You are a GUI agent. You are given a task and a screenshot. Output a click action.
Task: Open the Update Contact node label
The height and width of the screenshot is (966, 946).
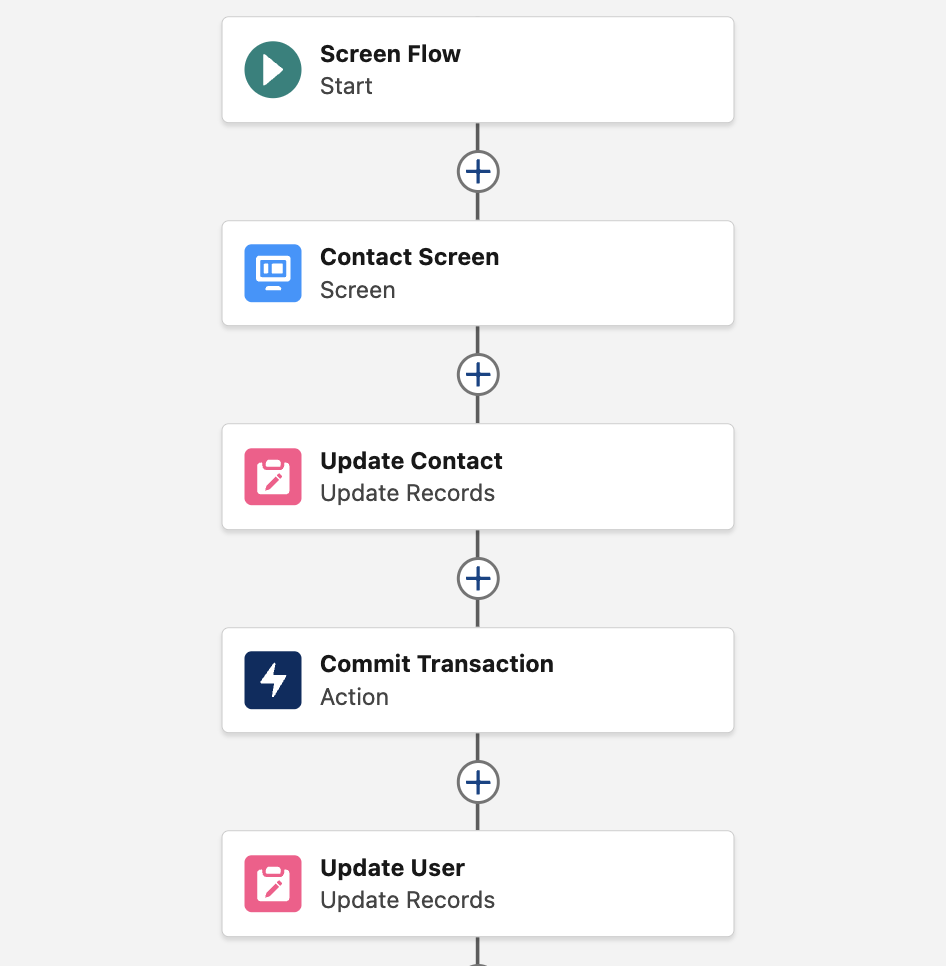coord(411,461)
